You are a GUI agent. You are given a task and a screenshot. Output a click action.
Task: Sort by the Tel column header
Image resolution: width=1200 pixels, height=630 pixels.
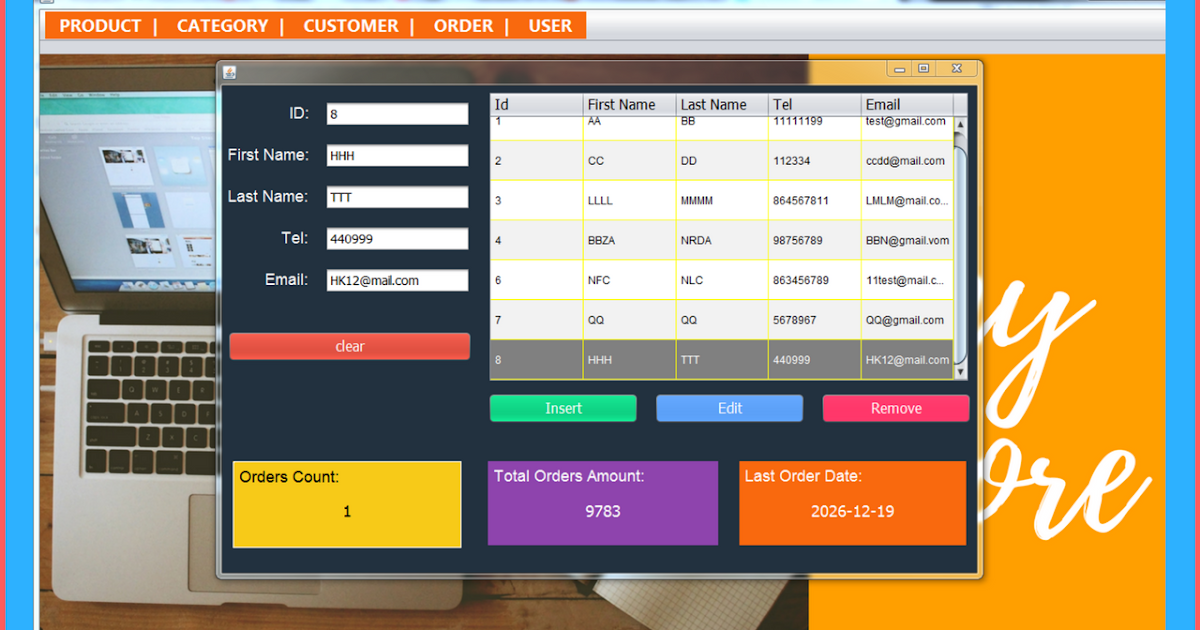tap(815, 105)
